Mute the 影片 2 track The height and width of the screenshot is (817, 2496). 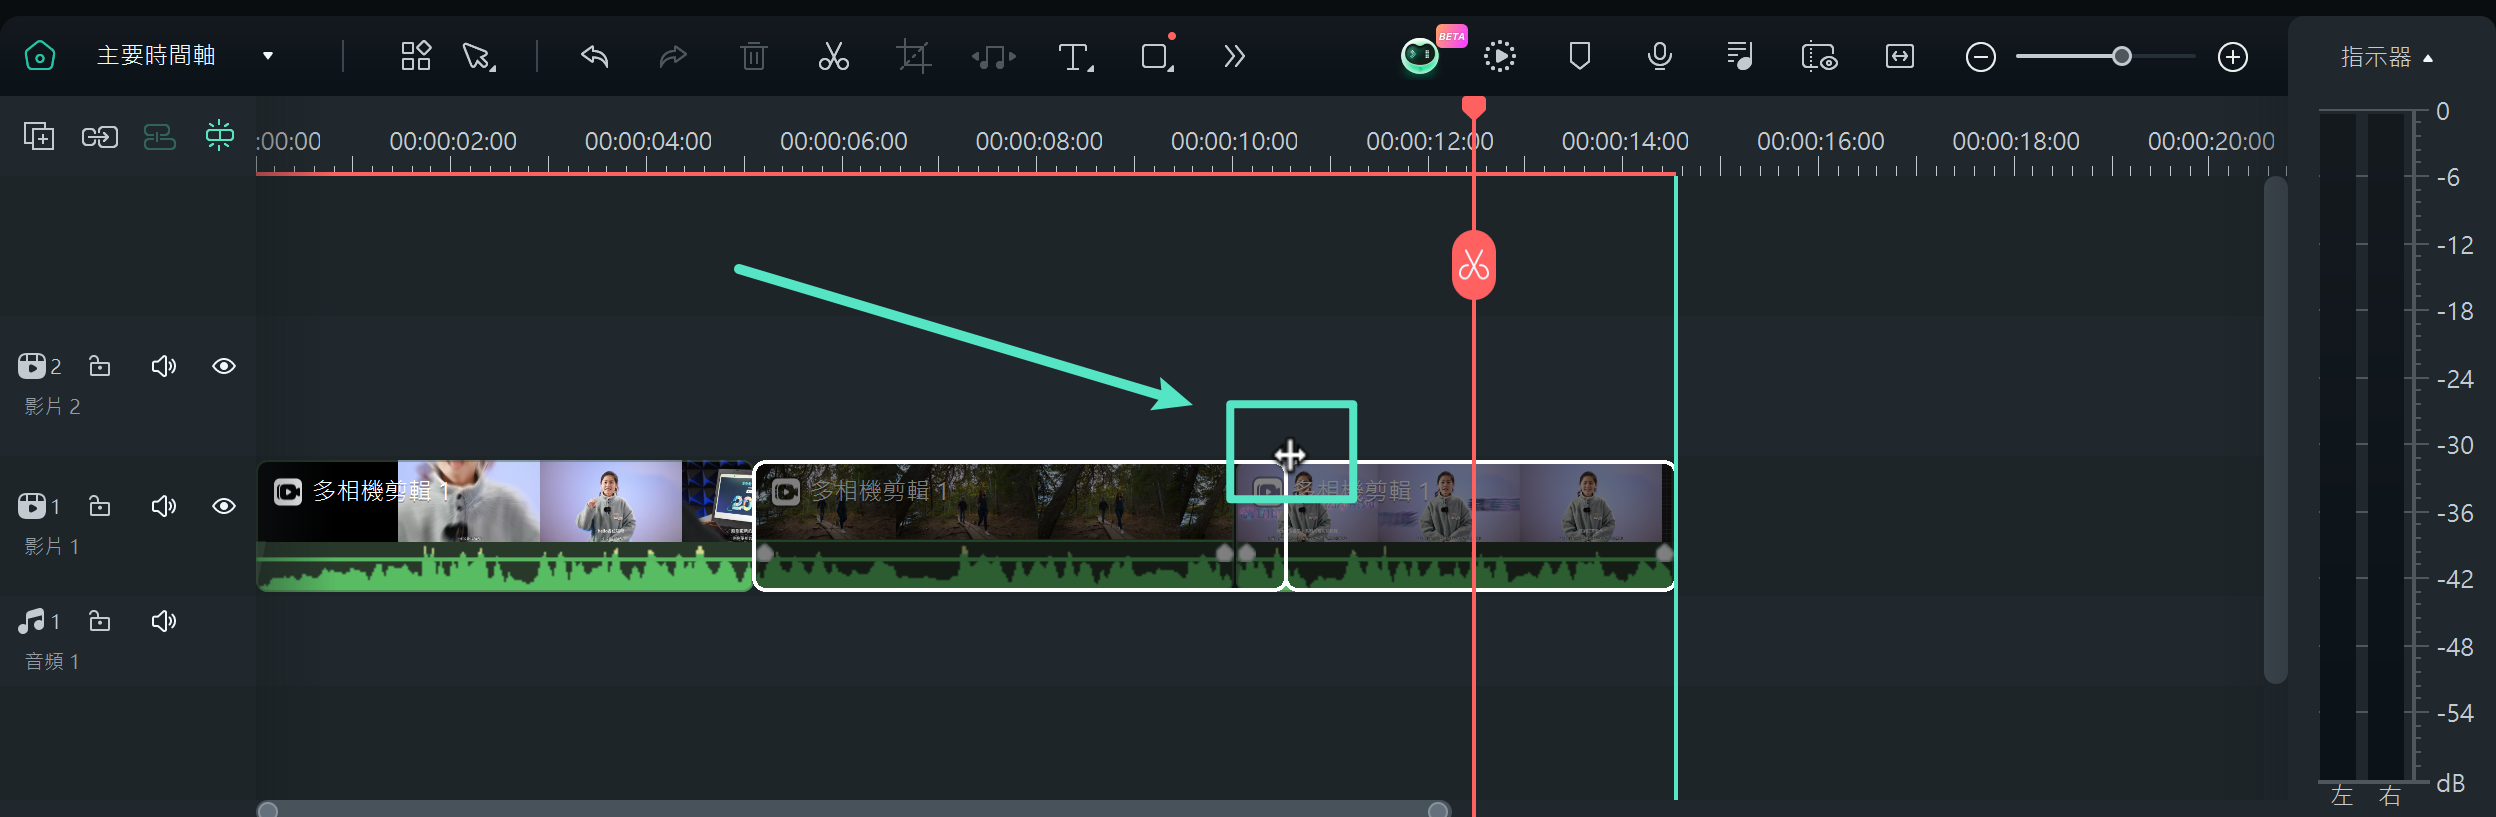pos(164,366)
